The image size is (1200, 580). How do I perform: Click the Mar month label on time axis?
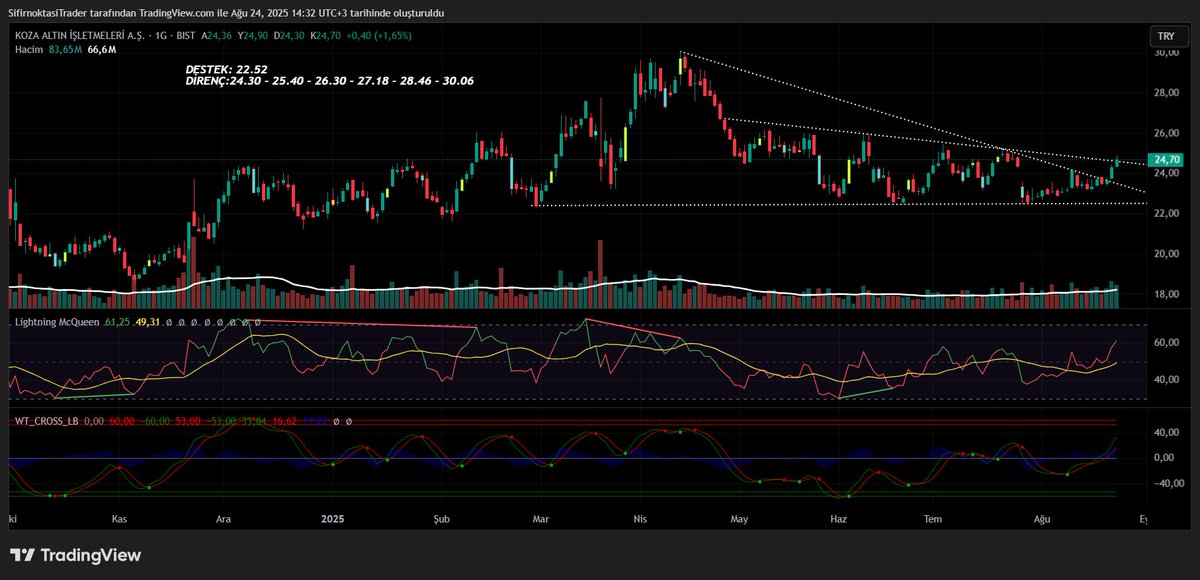point(541,520)
